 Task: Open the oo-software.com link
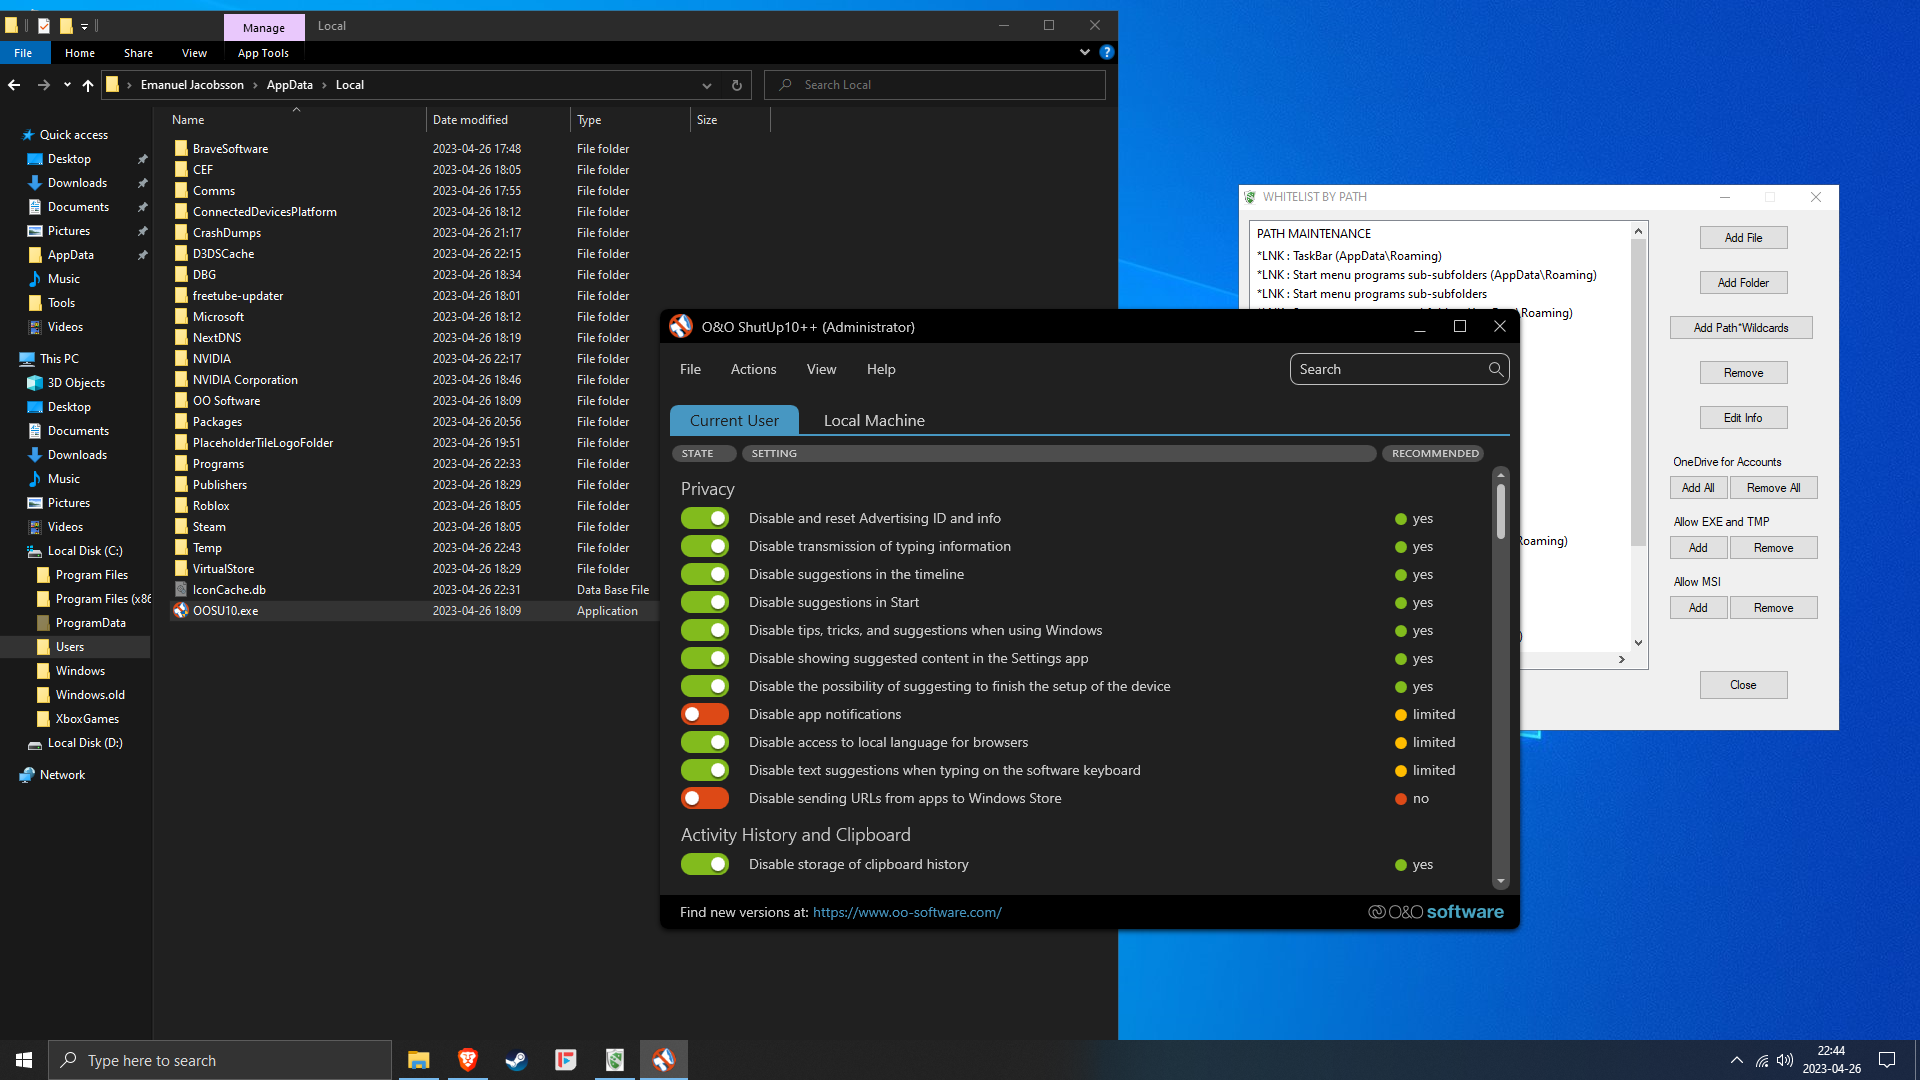pos(906,912)
